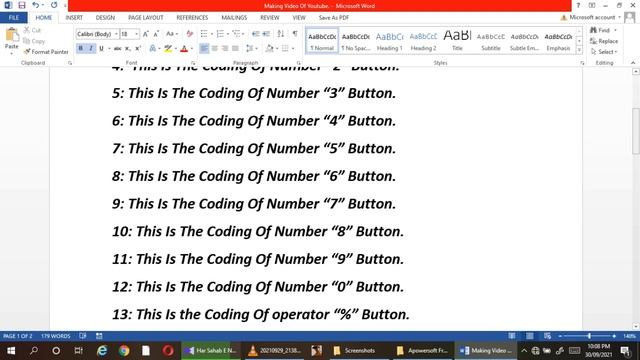The width and height of the screenshot is (640, 360).
Task: Click the Copy icon
Action: click(x=27, y=41)
